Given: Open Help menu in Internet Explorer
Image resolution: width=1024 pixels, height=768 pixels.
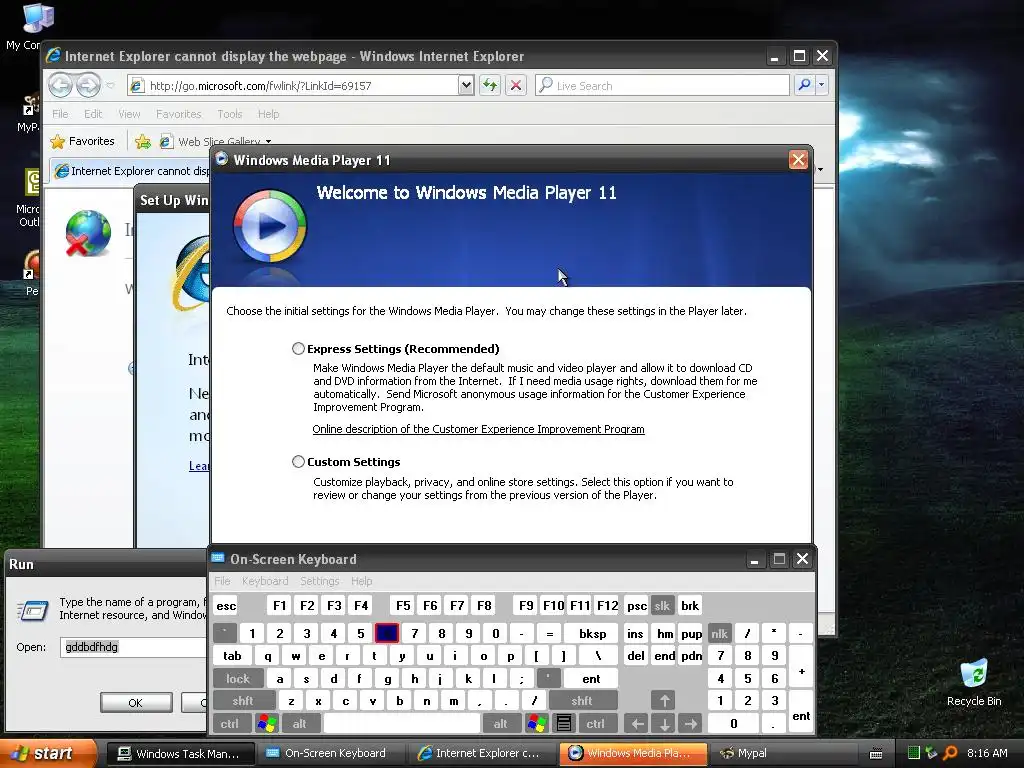Looking at the screenshot, I should coord(268,114).
